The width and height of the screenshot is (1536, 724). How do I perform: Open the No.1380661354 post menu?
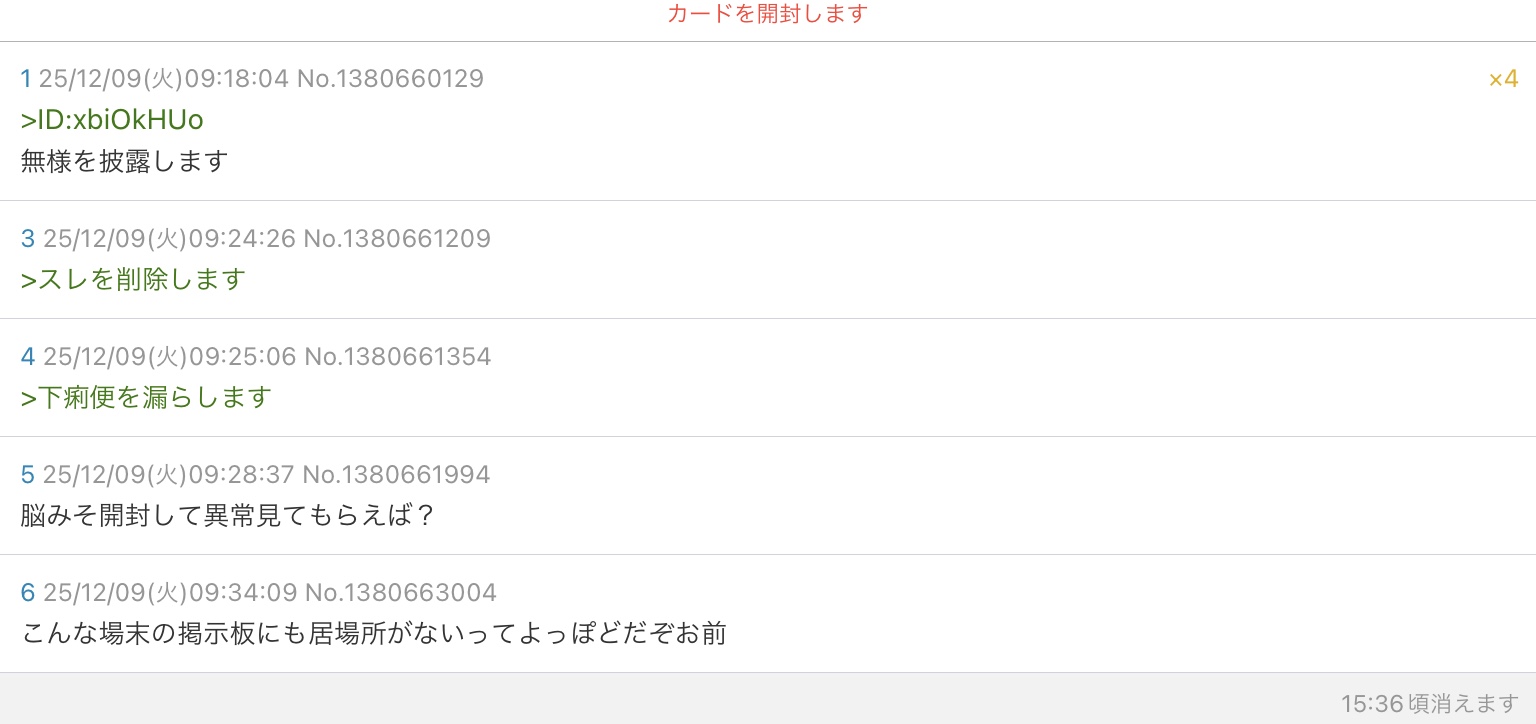[397, 357]
